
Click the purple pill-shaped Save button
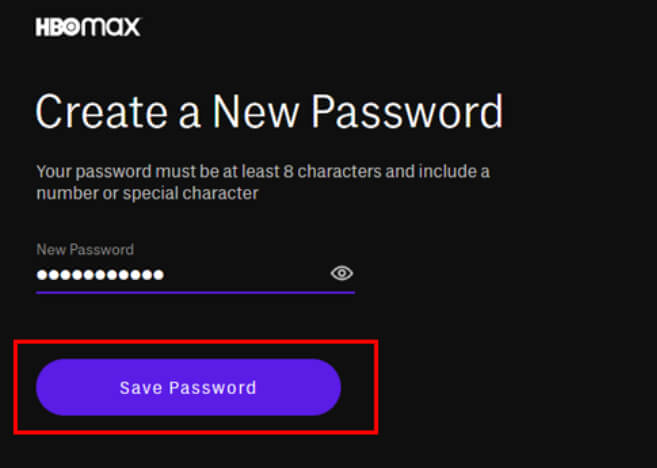[188, 387]
